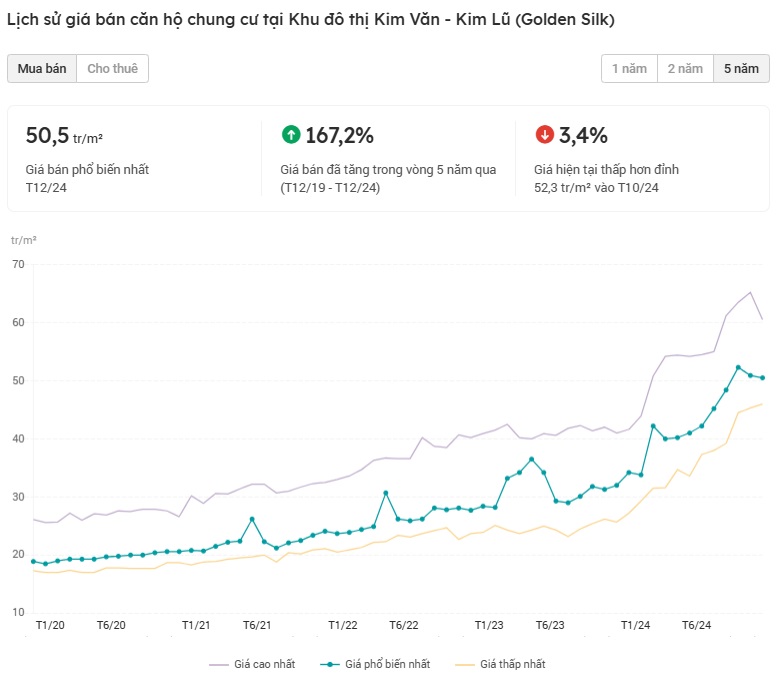Click the 167,2% increase figure
This screenshot has width=781, height=681.
pos(339,136)
